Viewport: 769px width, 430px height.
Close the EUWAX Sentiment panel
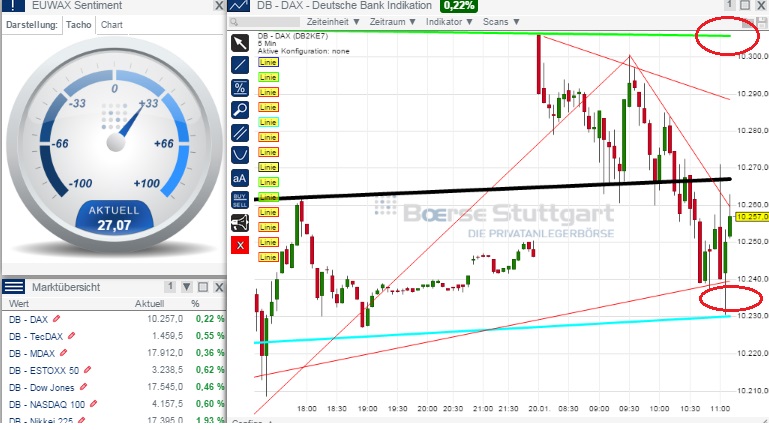click(x=219, y=6)
